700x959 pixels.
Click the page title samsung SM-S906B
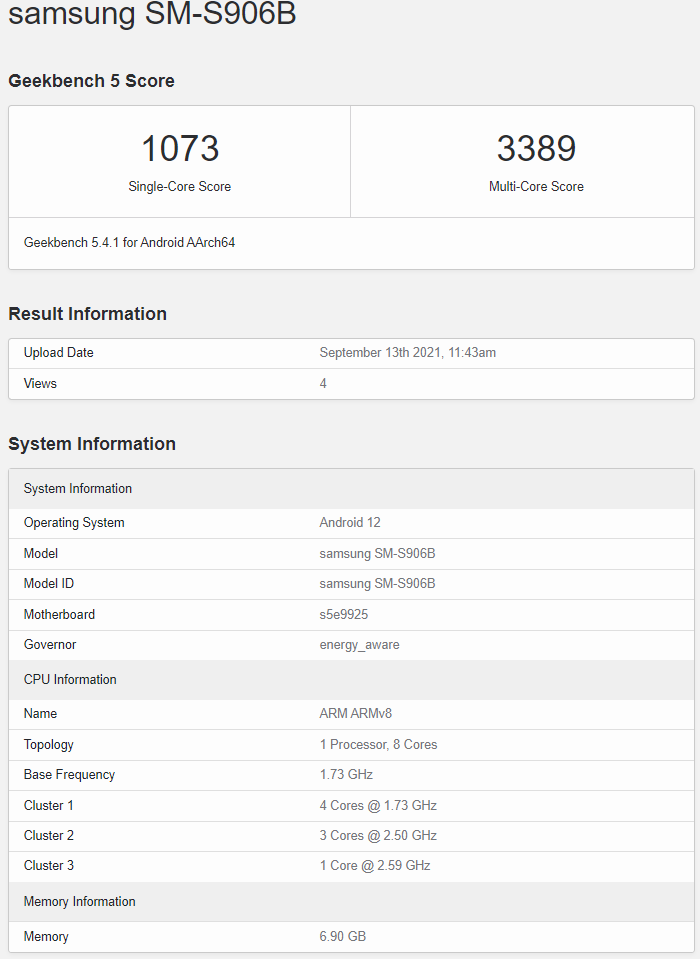coord(152,13)
